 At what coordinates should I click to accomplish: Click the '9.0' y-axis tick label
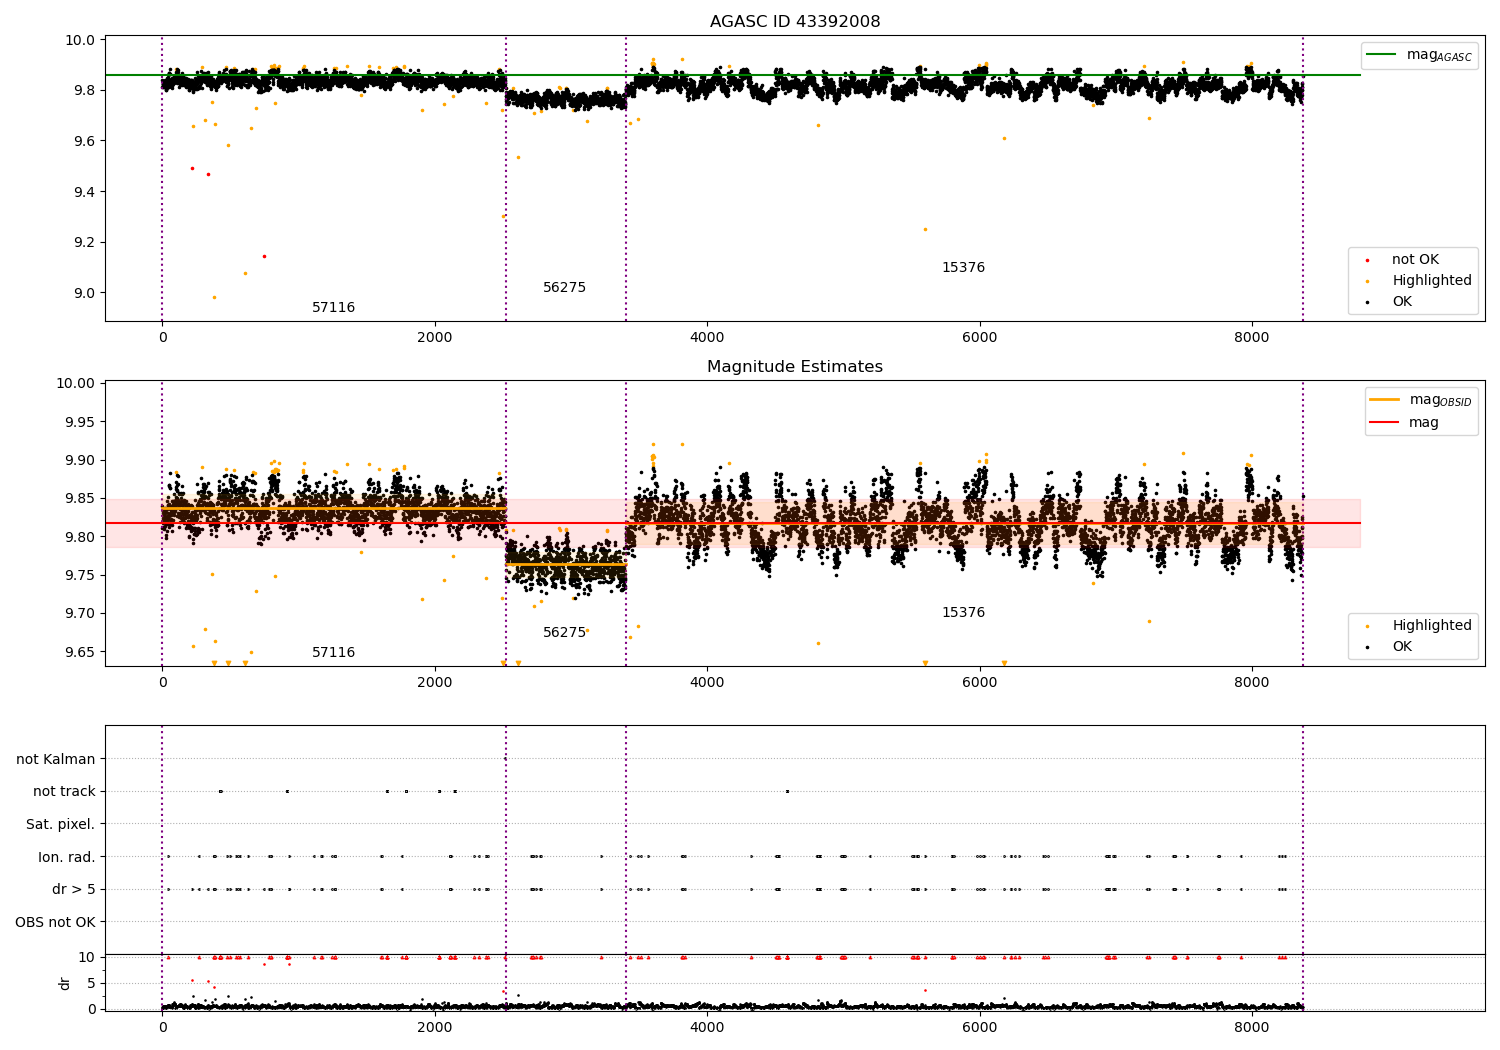[x=85, y=294]
